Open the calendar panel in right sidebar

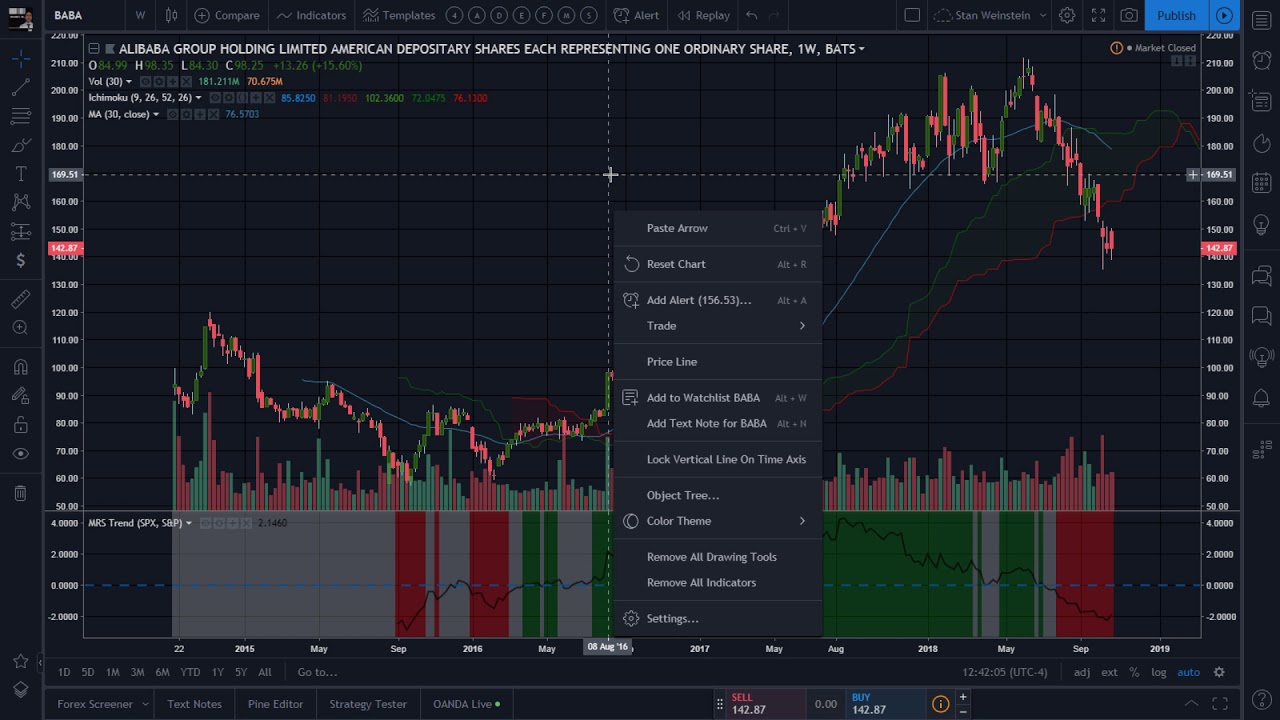[1261, 183]
